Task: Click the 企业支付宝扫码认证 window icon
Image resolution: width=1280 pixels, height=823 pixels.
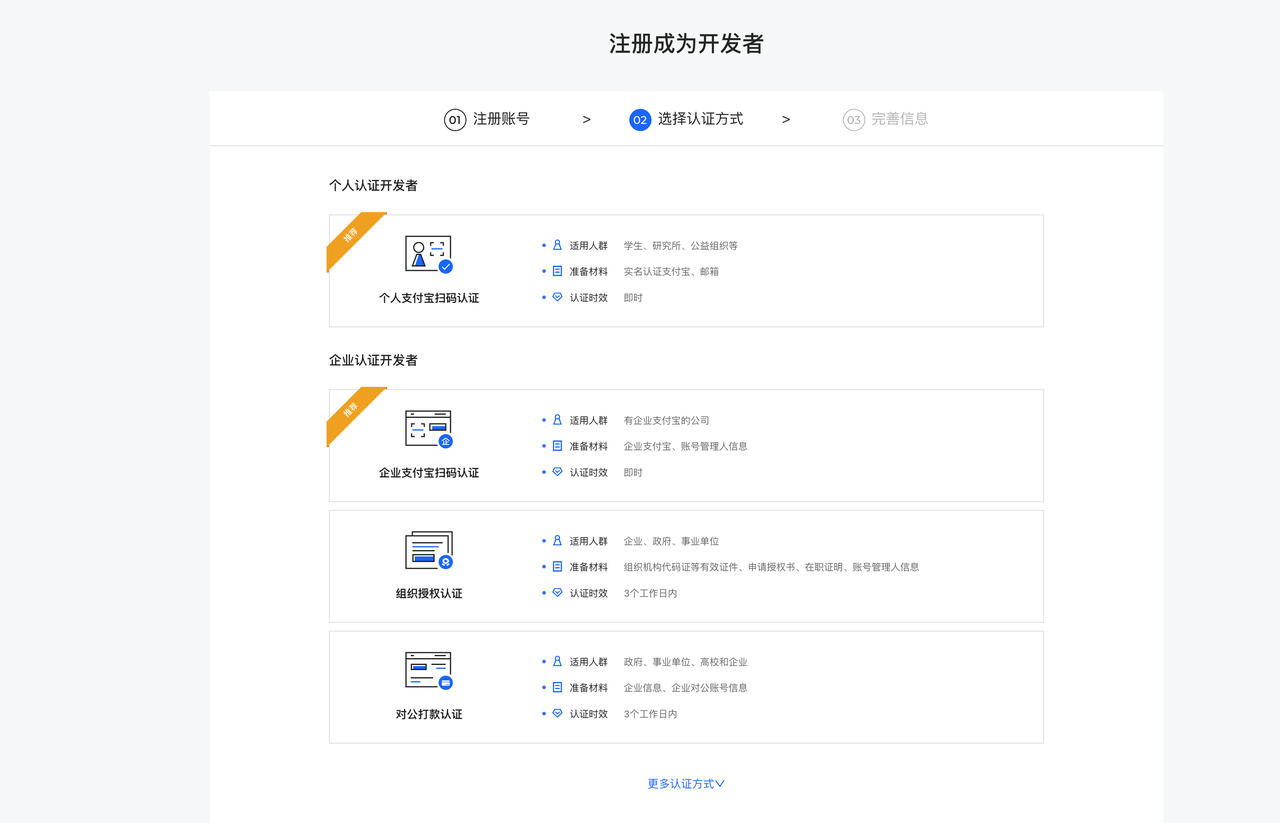Action: click(429, 429)
